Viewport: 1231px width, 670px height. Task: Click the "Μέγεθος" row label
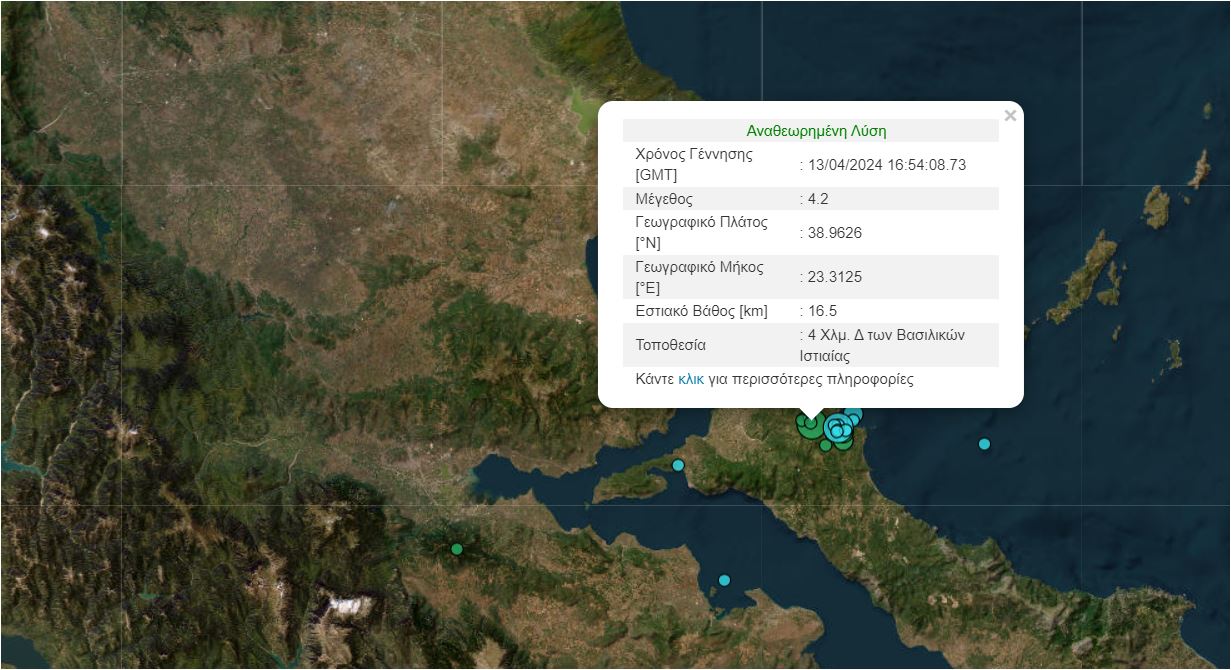(x=664, y=199)
